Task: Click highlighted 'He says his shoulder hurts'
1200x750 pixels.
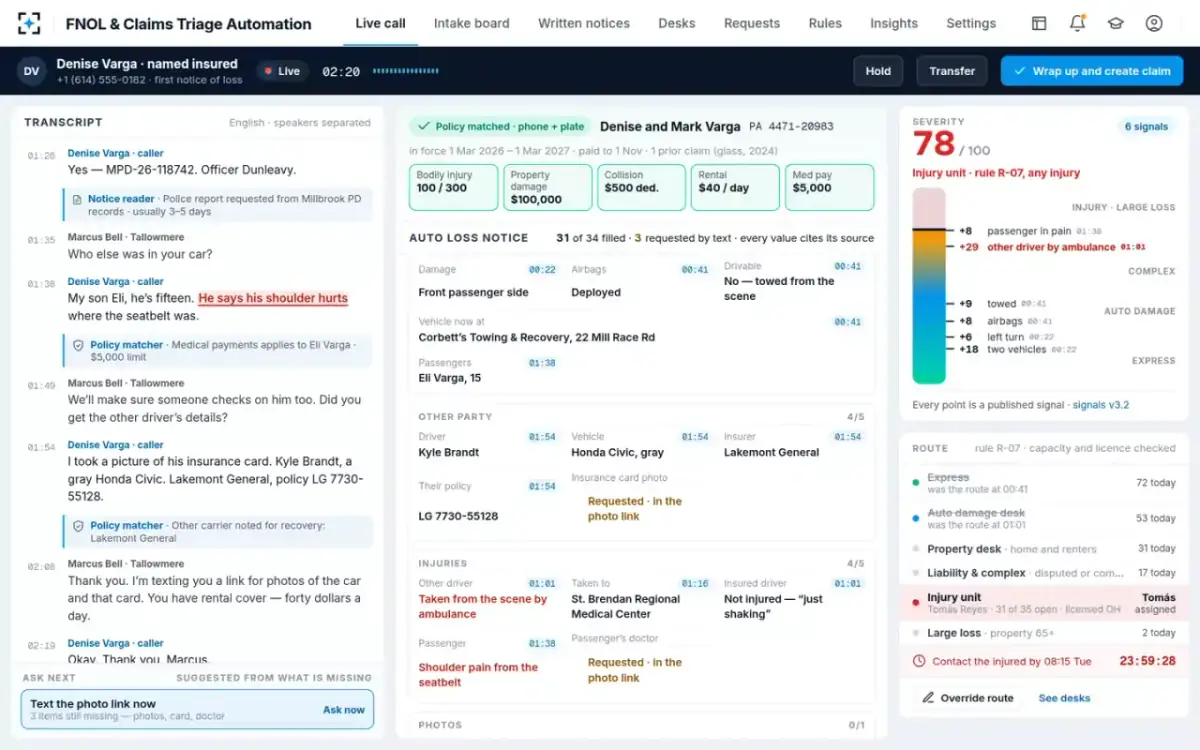Action: (273, 298)
